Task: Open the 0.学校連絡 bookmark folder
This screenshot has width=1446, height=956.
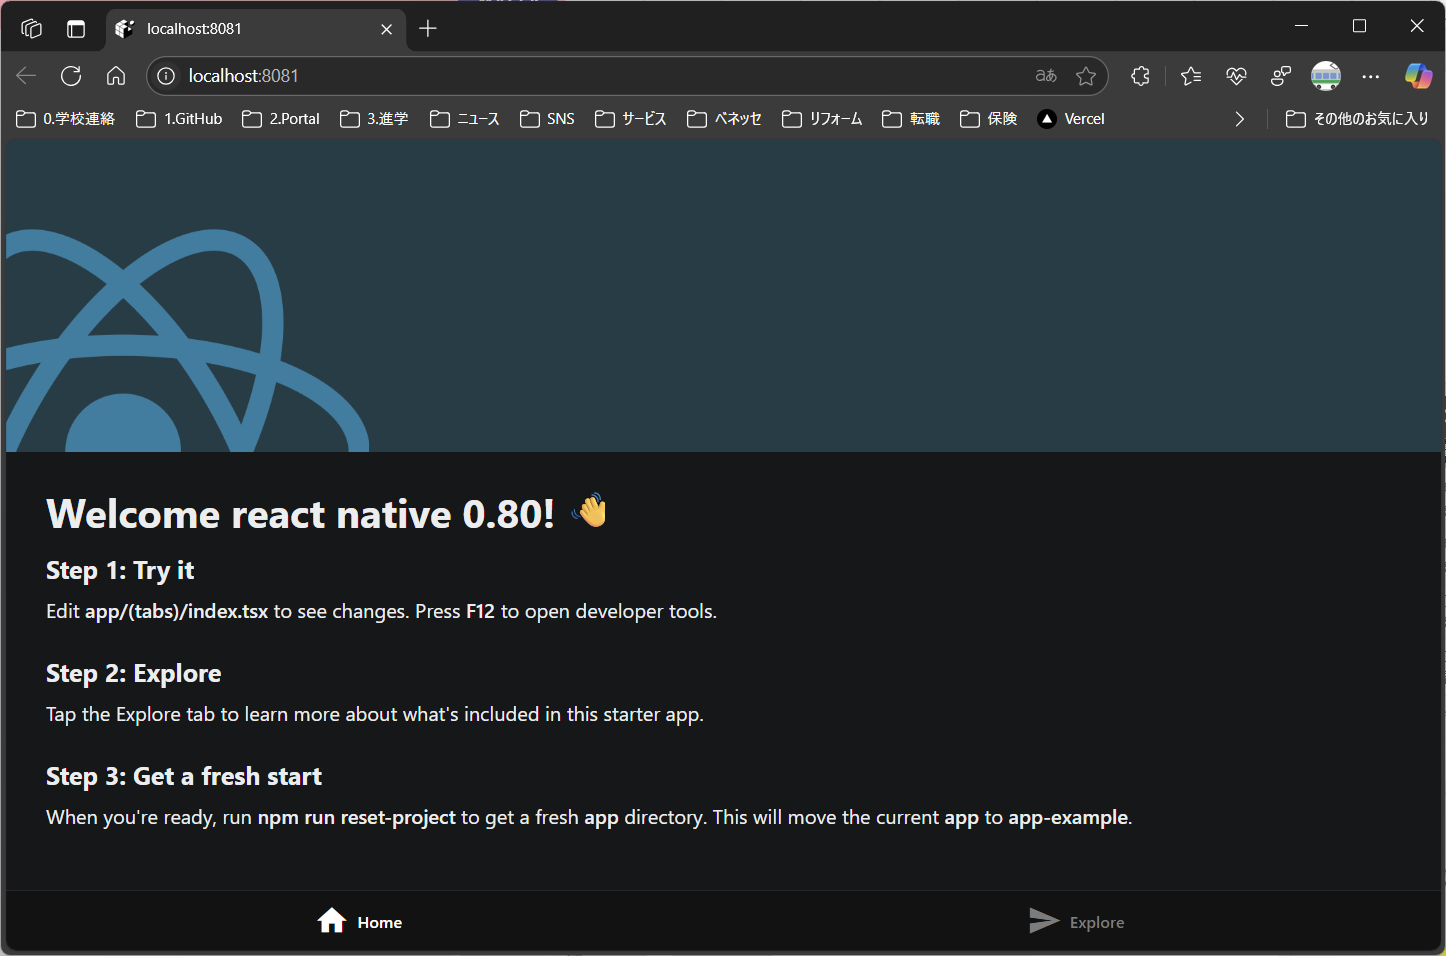Action: (x=66, y=119)
